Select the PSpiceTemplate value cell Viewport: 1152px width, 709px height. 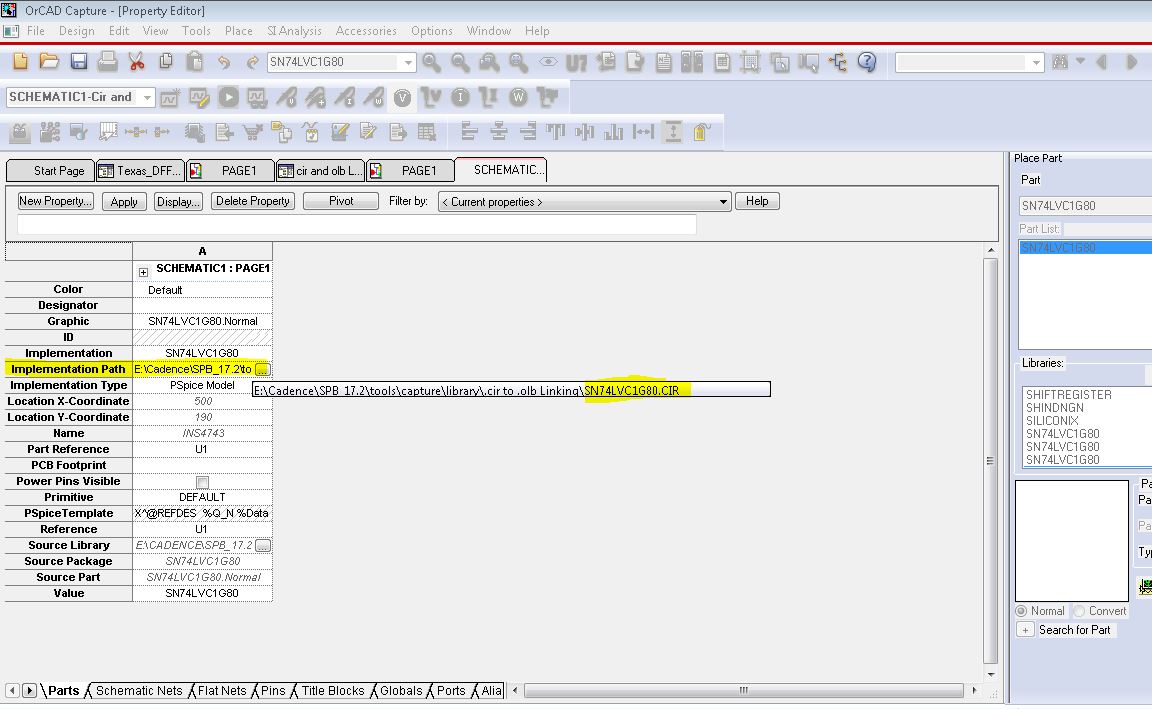202,514
